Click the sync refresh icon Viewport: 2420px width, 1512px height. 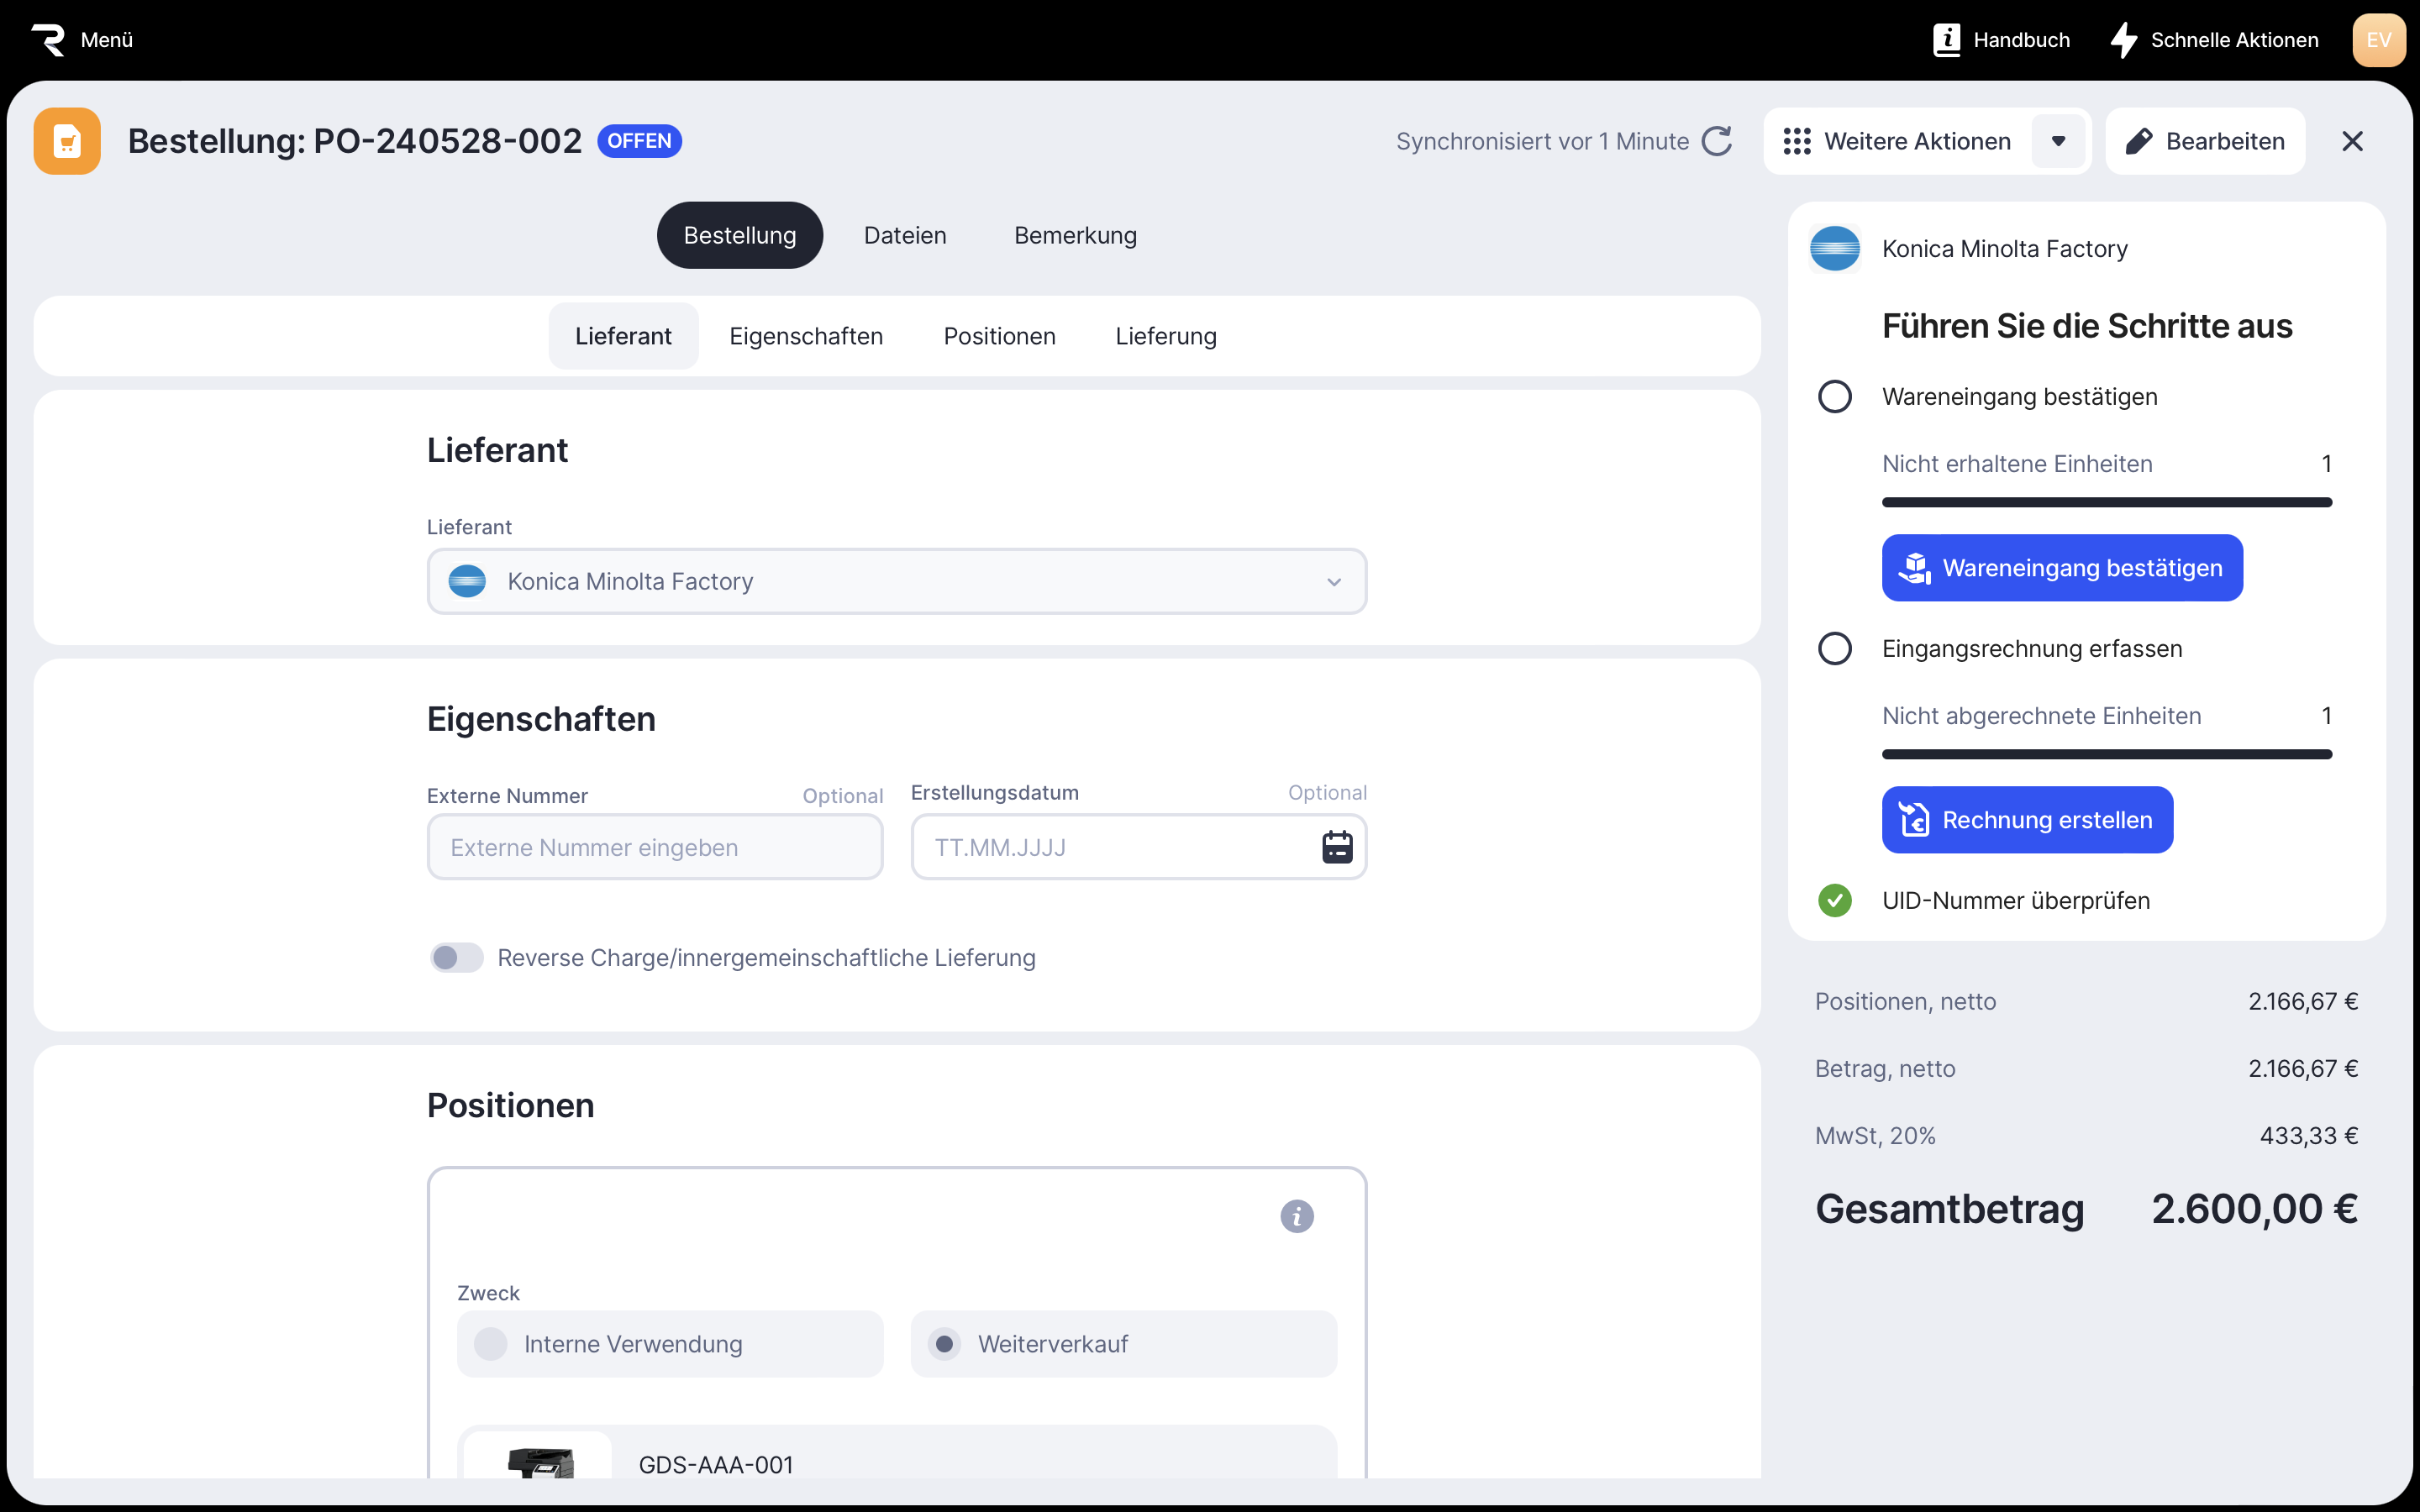coord(1716,141)
